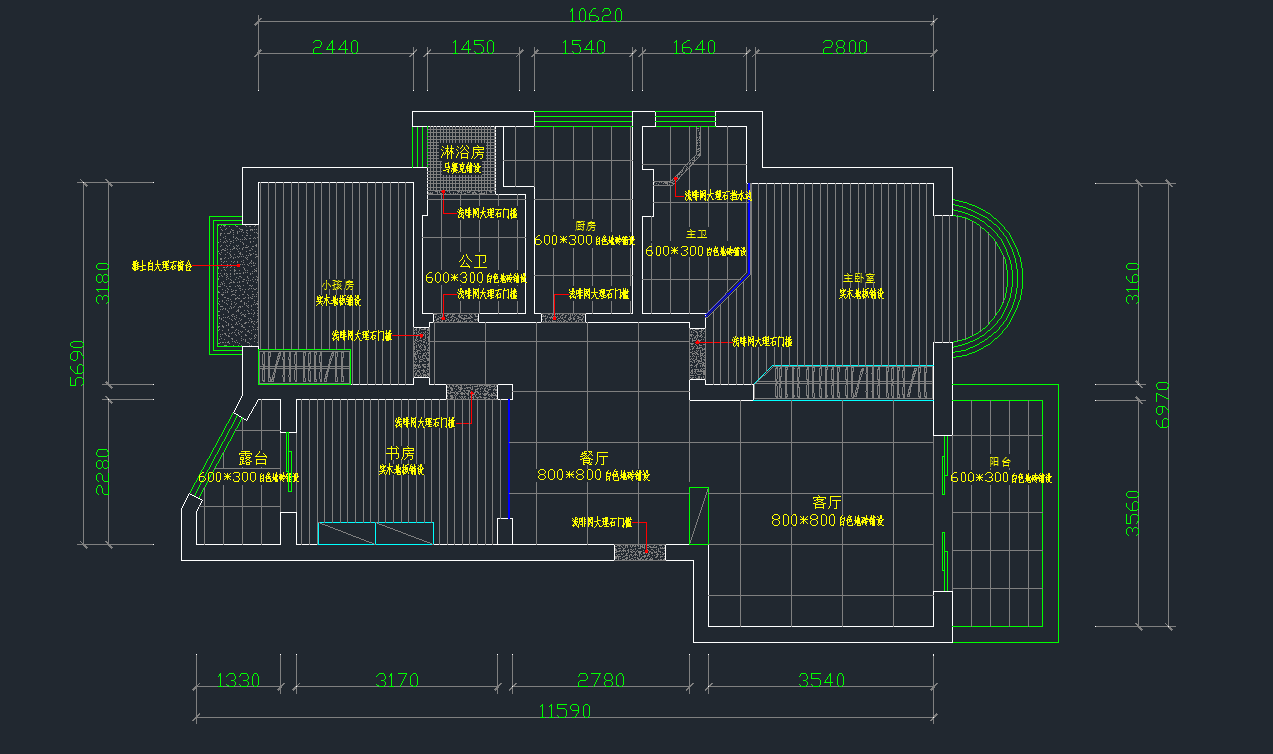Viewport: 1273px width, 754px height.
Task: Click the 小孩房 room label
Action: [x=337, y=285]
